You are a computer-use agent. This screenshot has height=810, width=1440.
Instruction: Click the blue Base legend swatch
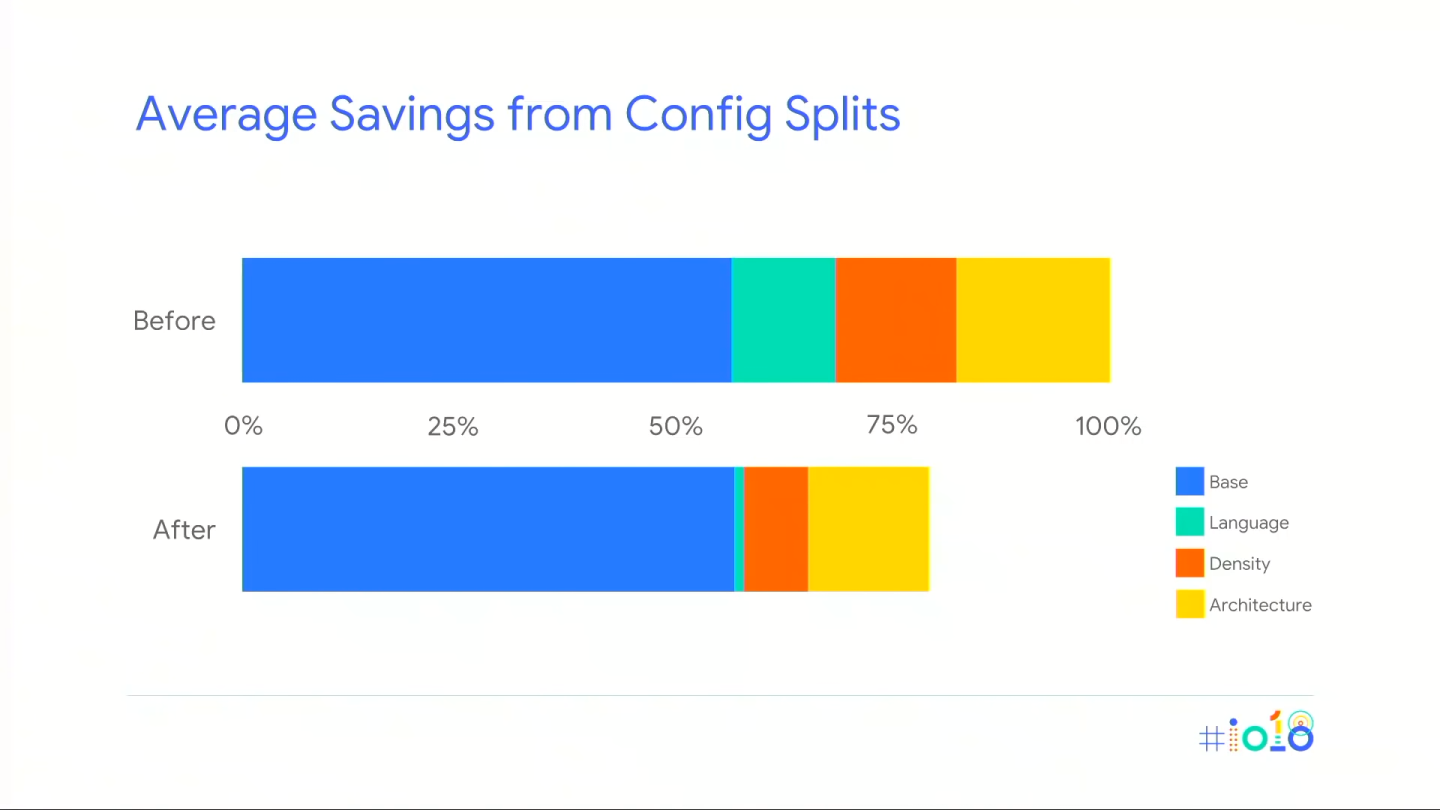1189,482
